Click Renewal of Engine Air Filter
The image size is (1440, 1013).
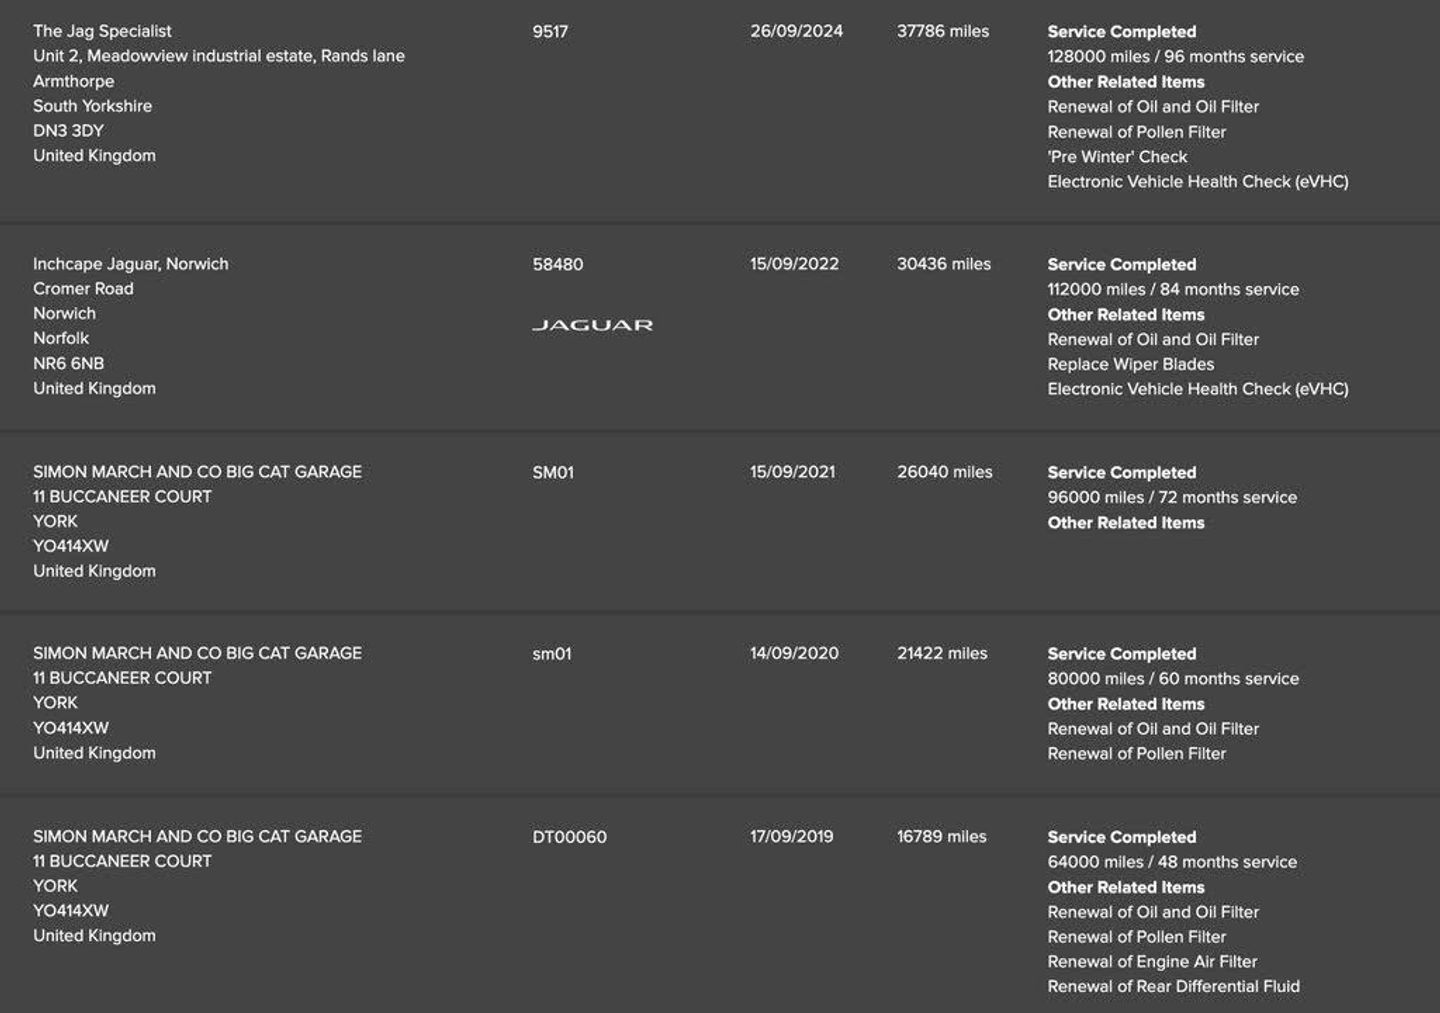pyautogui.click(x=1152, y=962)
